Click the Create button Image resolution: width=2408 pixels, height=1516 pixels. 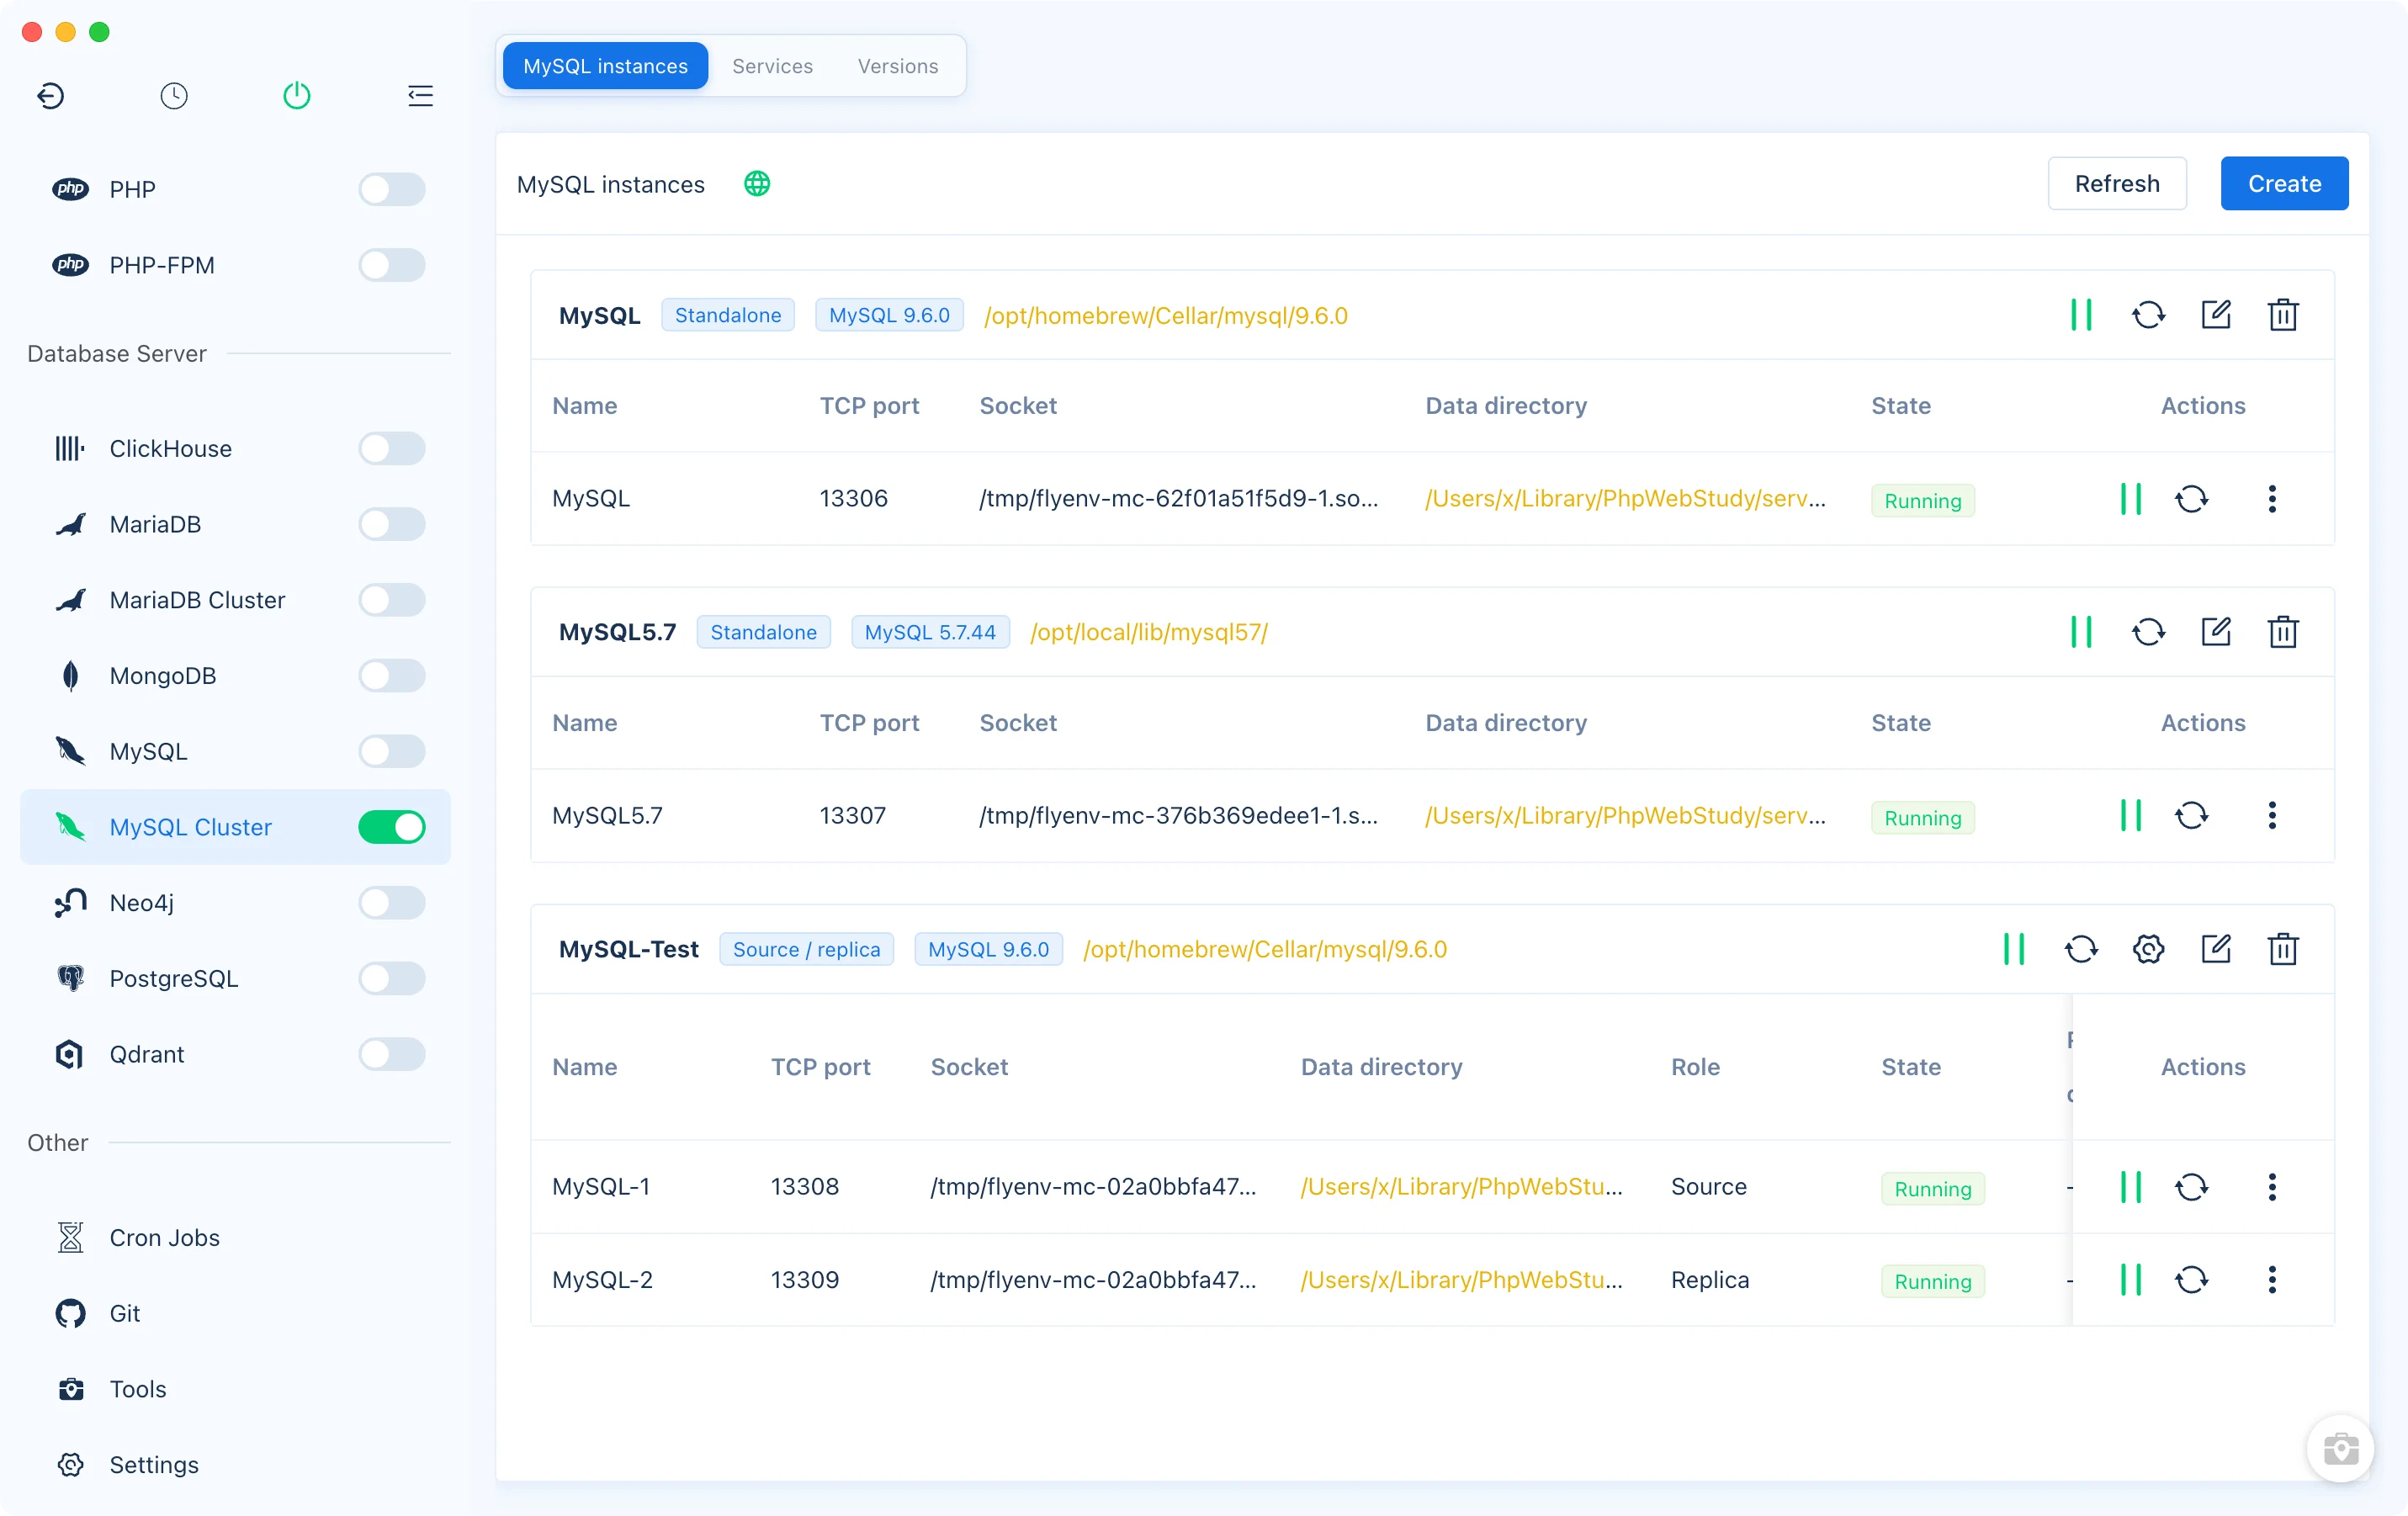click(2284, 184)
